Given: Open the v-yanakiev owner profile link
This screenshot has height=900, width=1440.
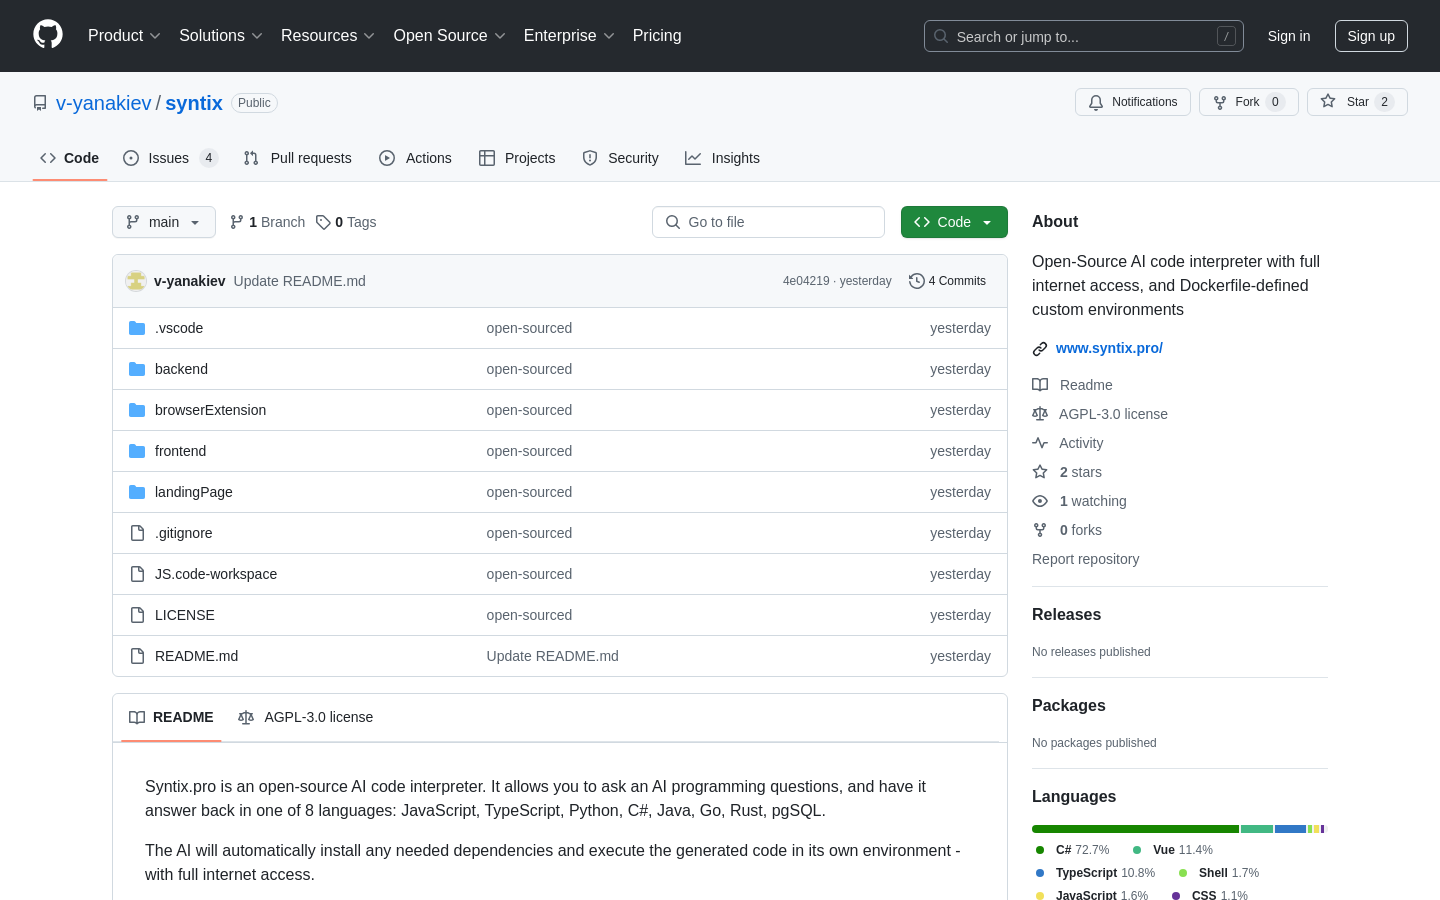Looking at the screenshot, I should (104, 103).
